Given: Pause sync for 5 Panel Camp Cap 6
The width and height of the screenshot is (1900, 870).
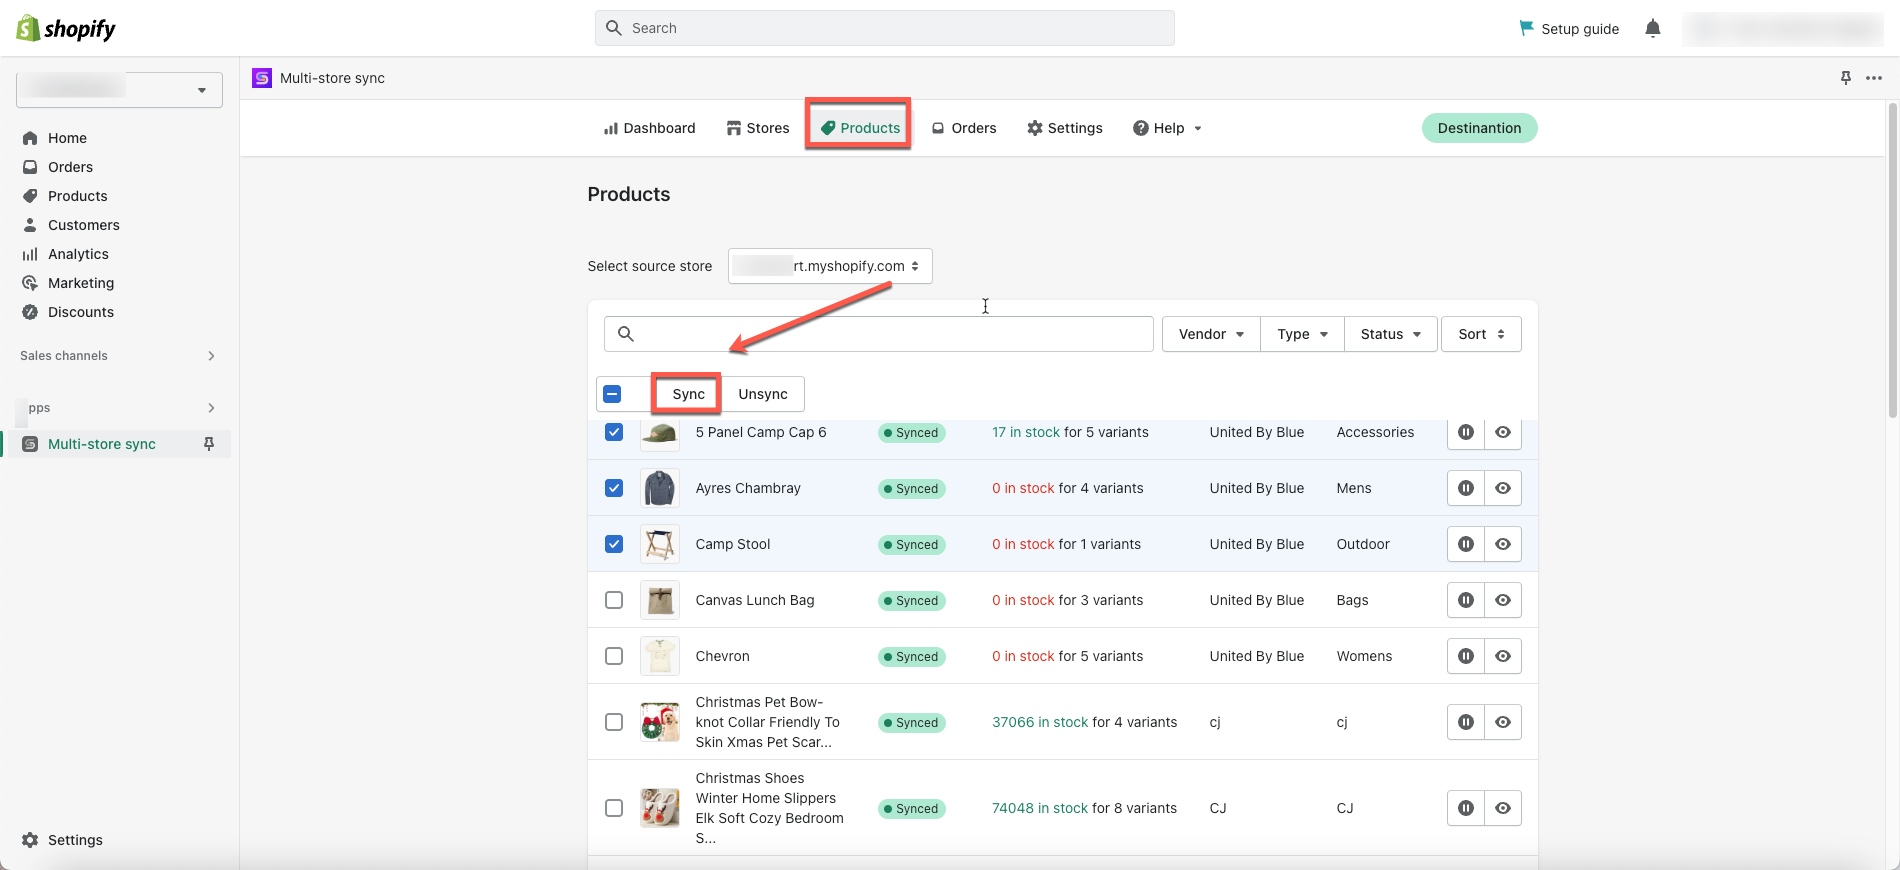Looking at the screenshot, I should click(1466, 432).
